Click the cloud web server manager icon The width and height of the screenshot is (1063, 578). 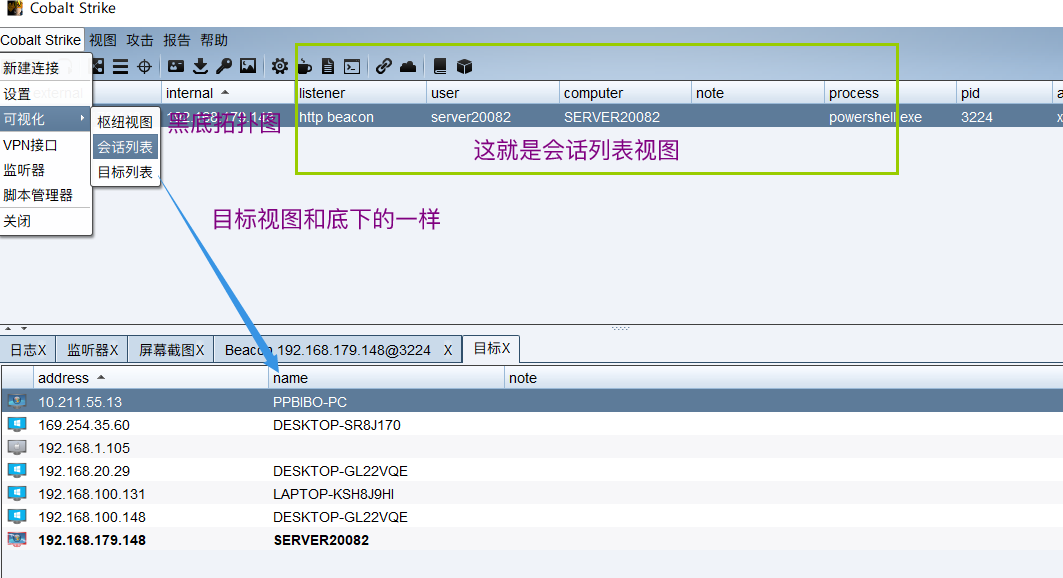tap(408, 66)
